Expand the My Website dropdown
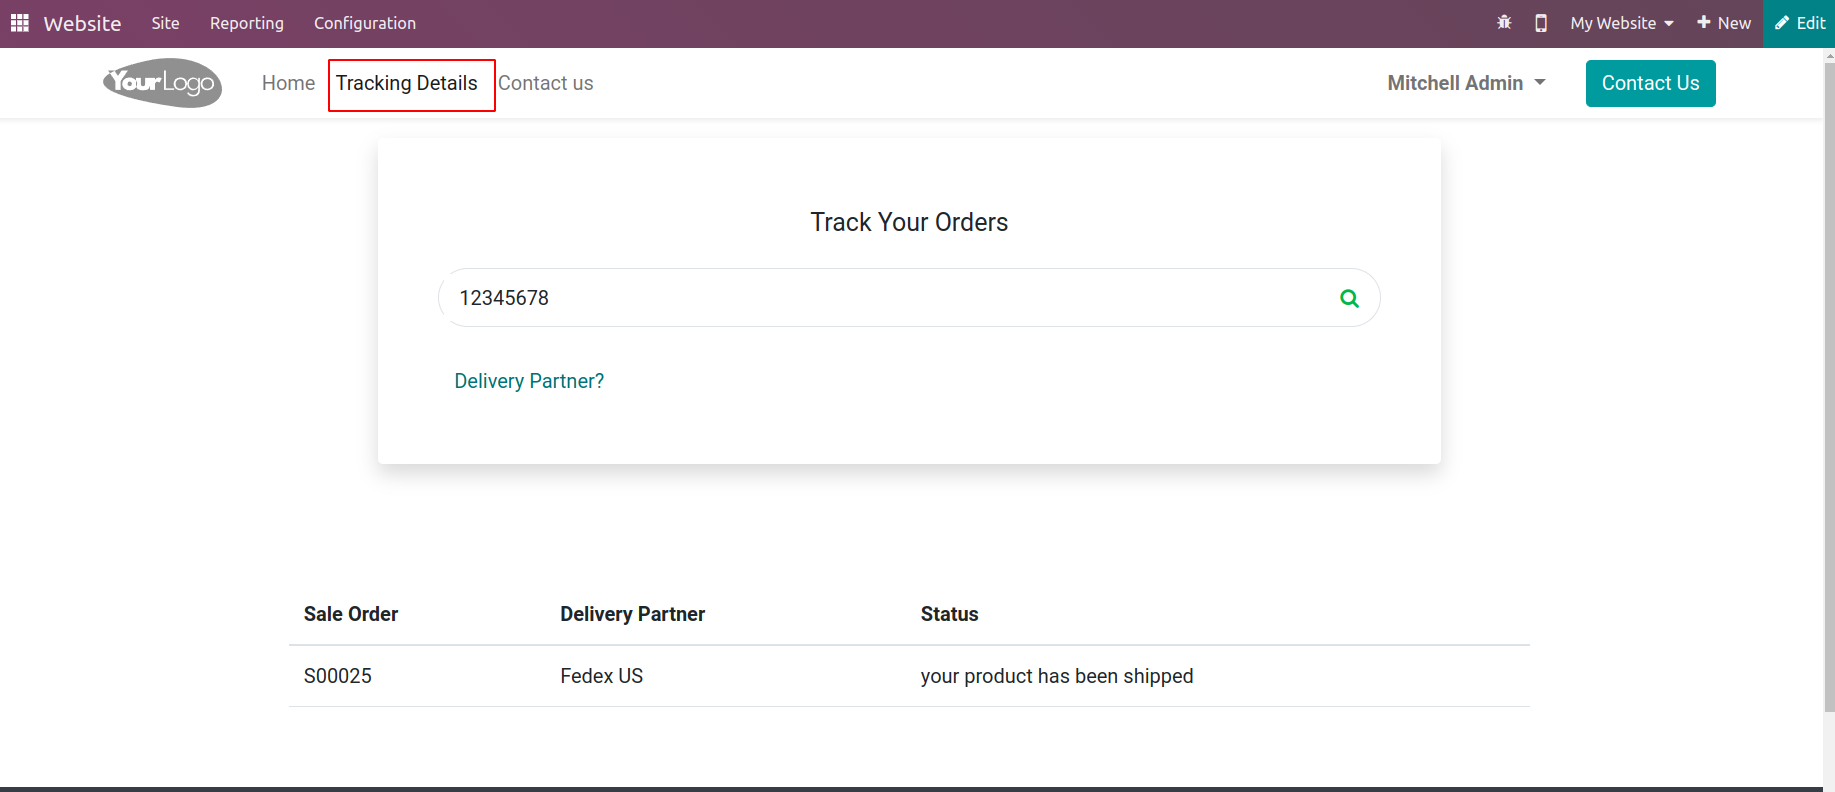The width and height of the screenshot is (1835, 792). tap(1621, 23)
